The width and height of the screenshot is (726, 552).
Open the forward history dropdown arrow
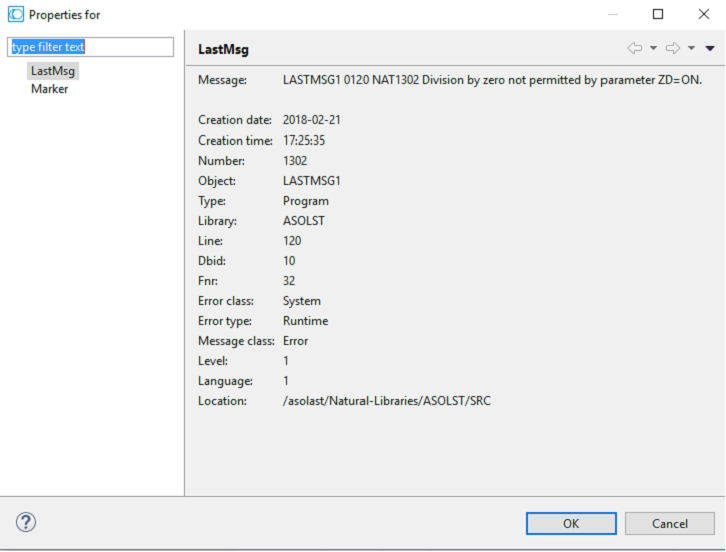[691, 48]
